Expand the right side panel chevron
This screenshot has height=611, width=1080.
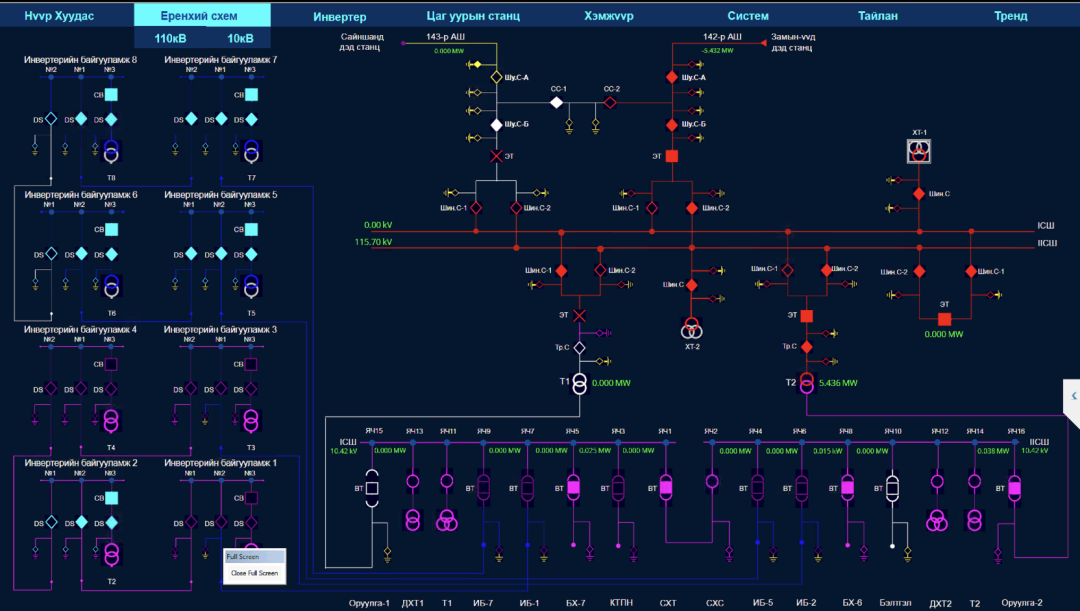point(1072,396)
